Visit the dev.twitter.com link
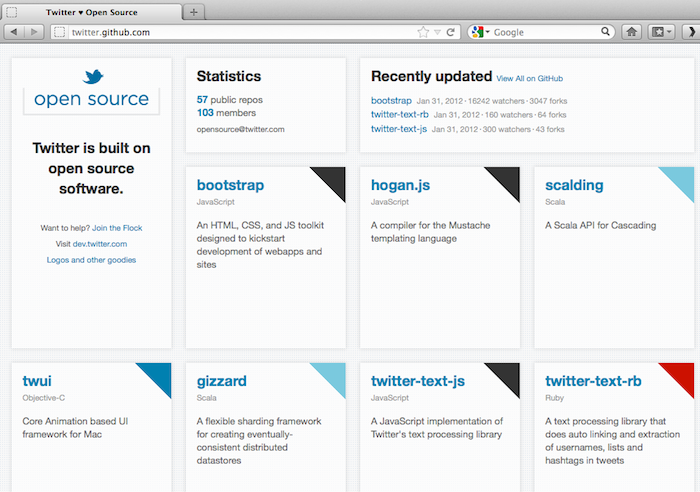Screen dimensions: 700x492 [x=99, y=244]
